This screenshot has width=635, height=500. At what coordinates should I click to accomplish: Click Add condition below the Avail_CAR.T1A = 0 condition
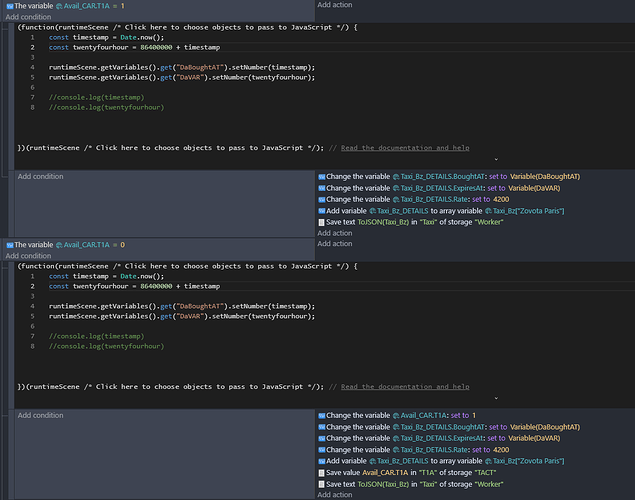tap(28, 256)
